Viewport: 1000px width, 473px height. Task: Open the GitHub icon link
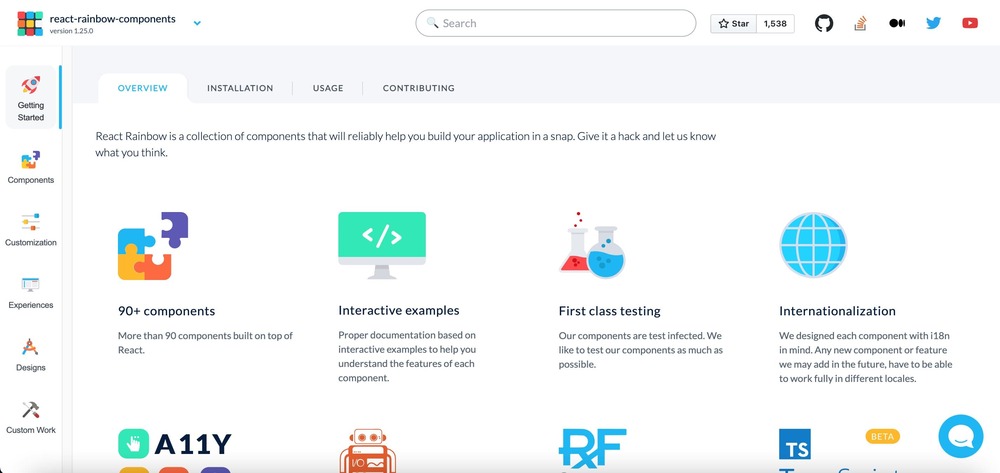824,24
